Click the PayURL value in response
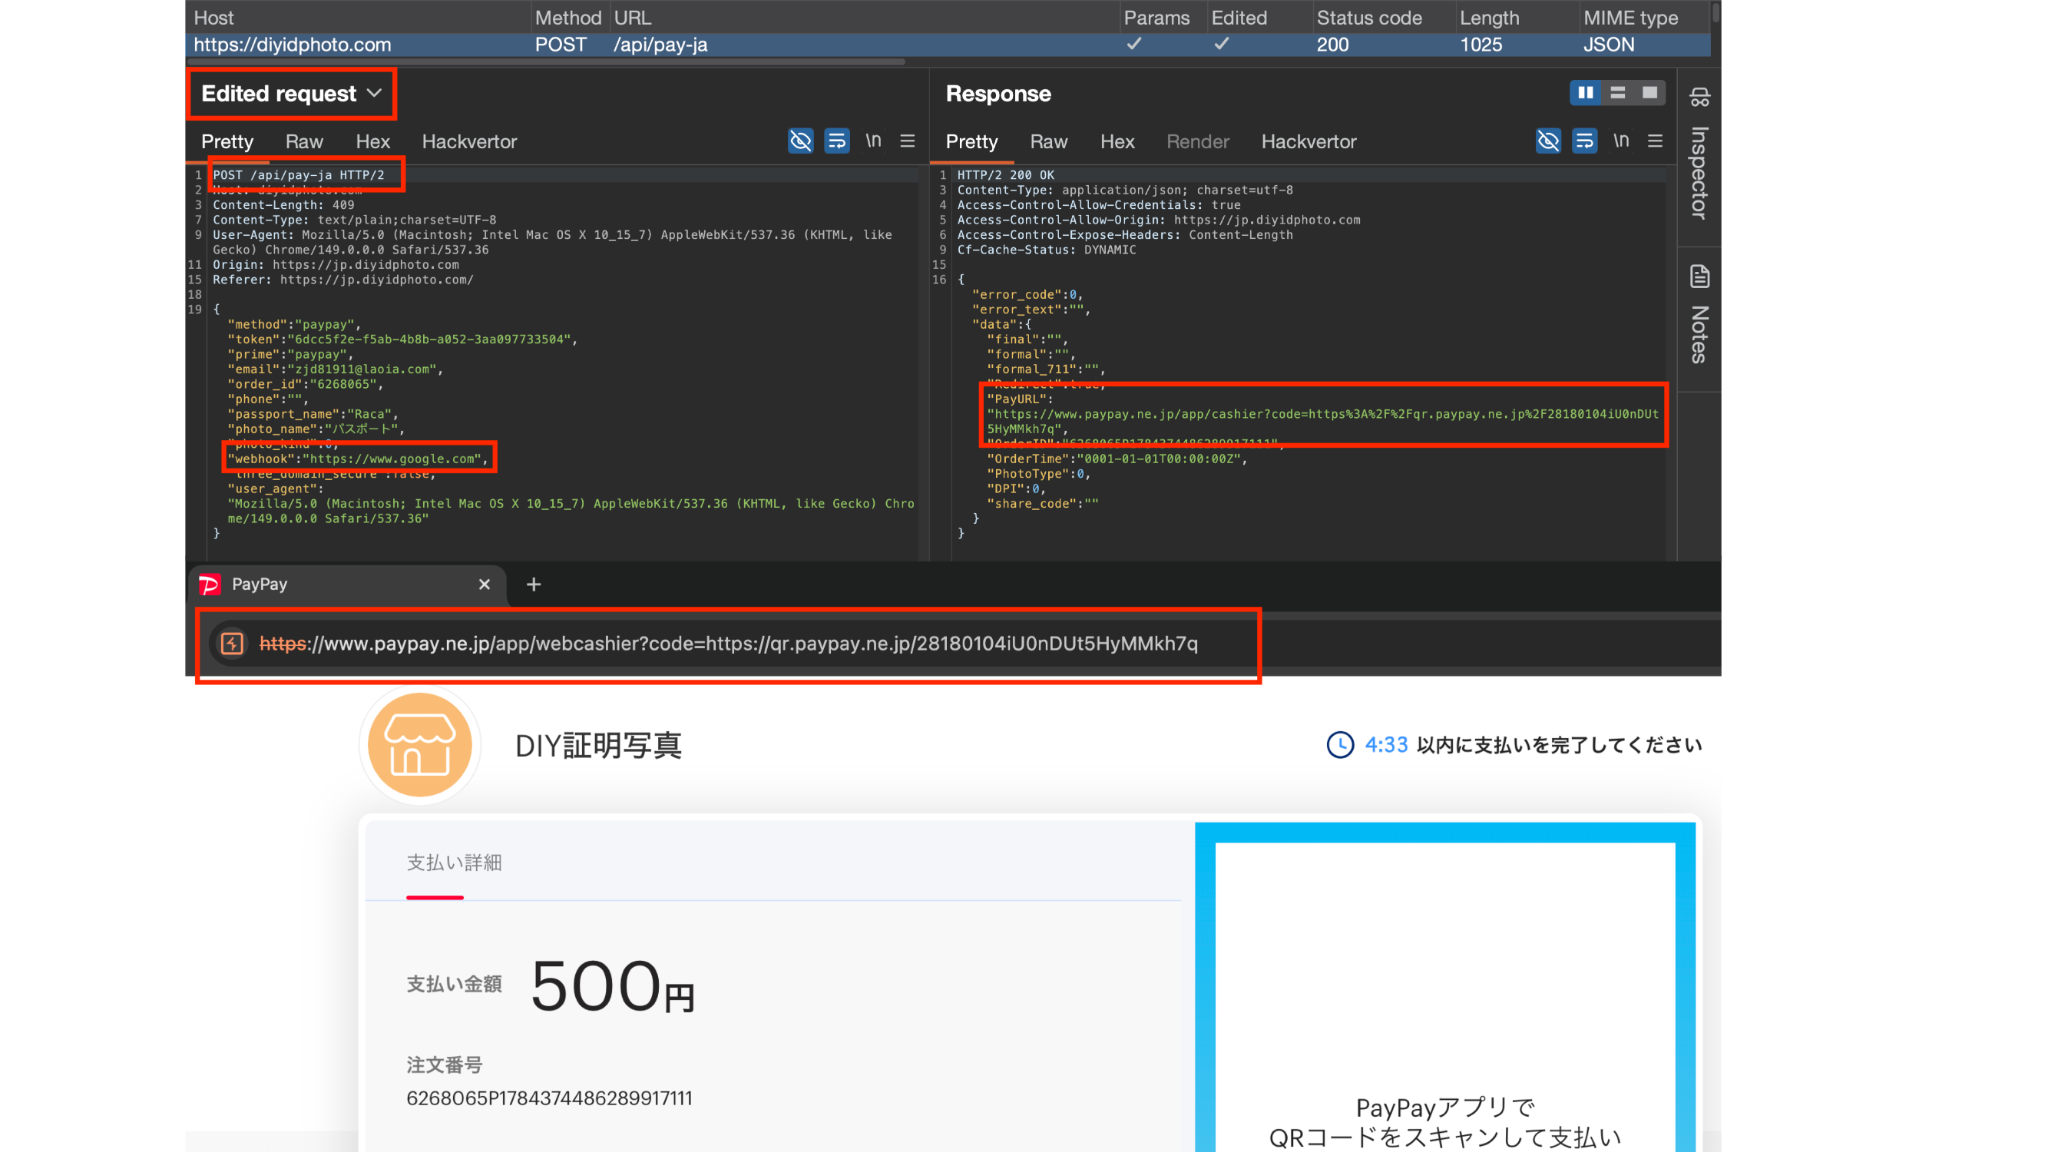 pos(1322,421)
